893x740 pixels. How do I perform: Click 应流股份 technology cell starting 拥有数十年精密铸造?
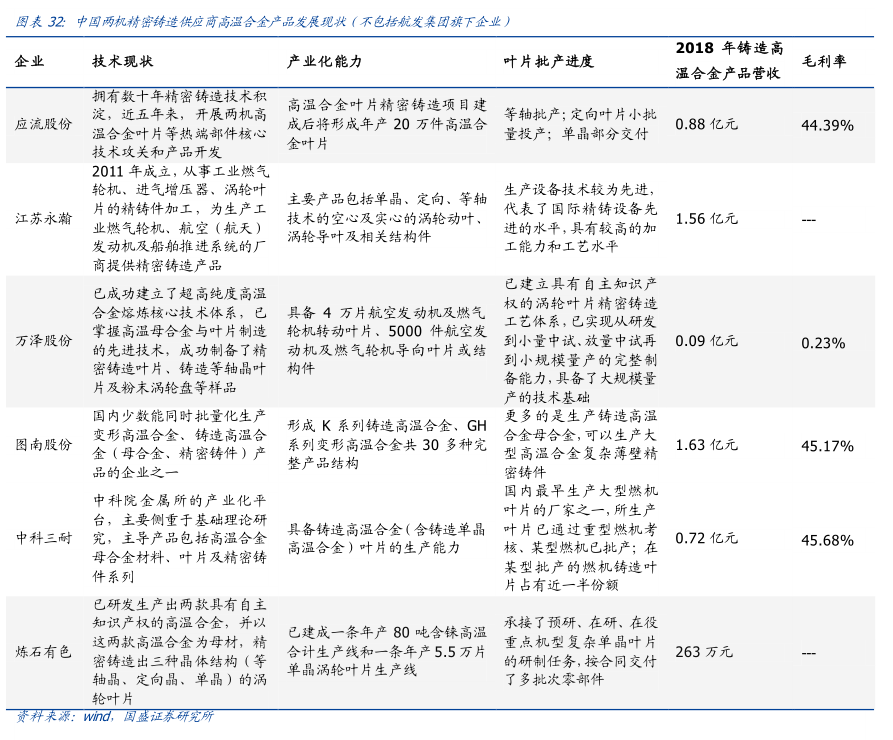pos(179,124)
